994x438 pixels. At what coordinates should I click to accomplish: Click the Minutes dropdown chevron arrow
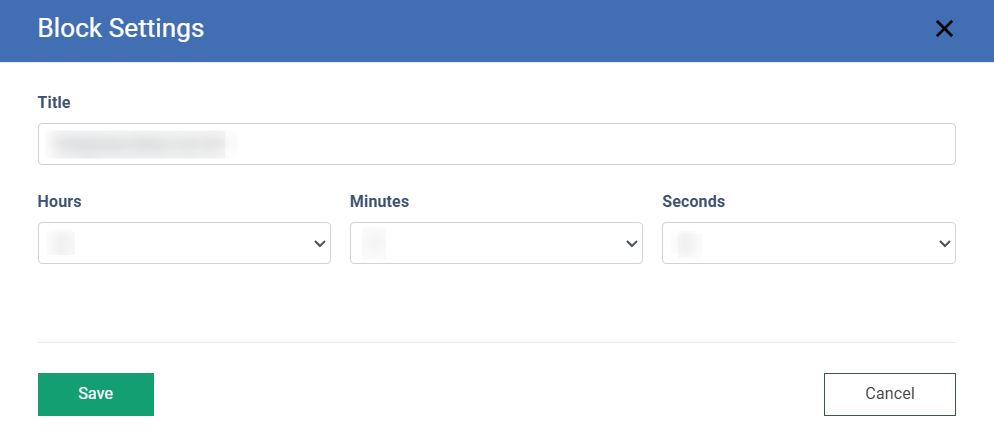pos(632,243)
